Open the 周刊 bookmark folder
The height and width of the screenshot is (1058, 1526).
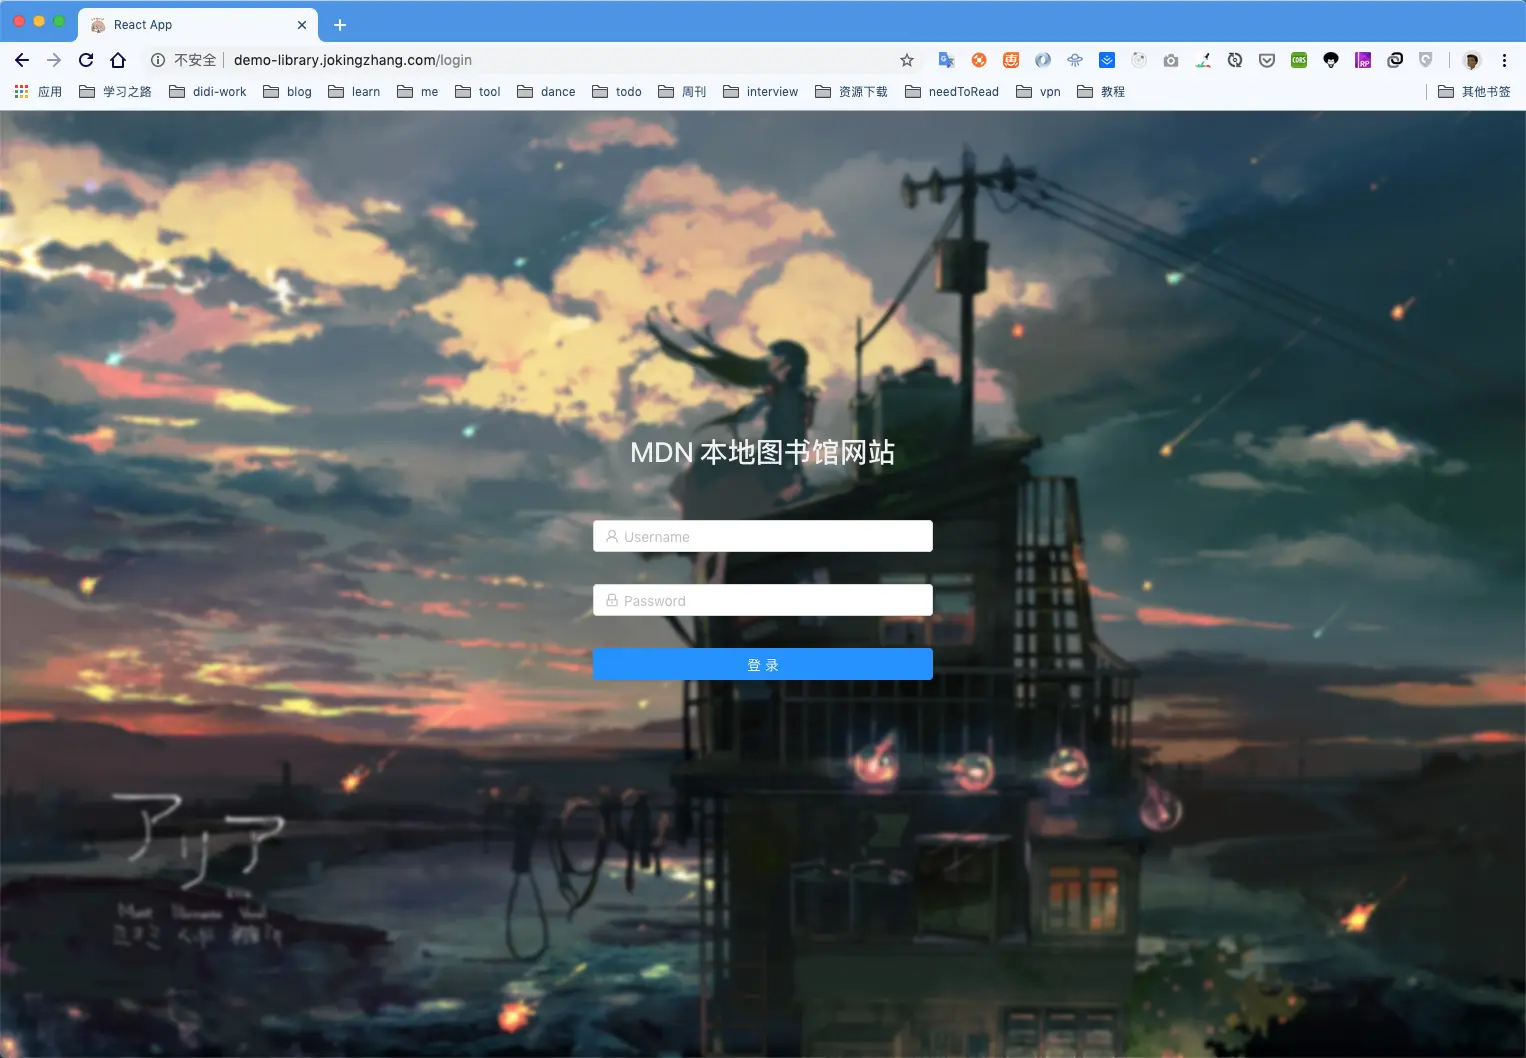[x=682, y=91]
